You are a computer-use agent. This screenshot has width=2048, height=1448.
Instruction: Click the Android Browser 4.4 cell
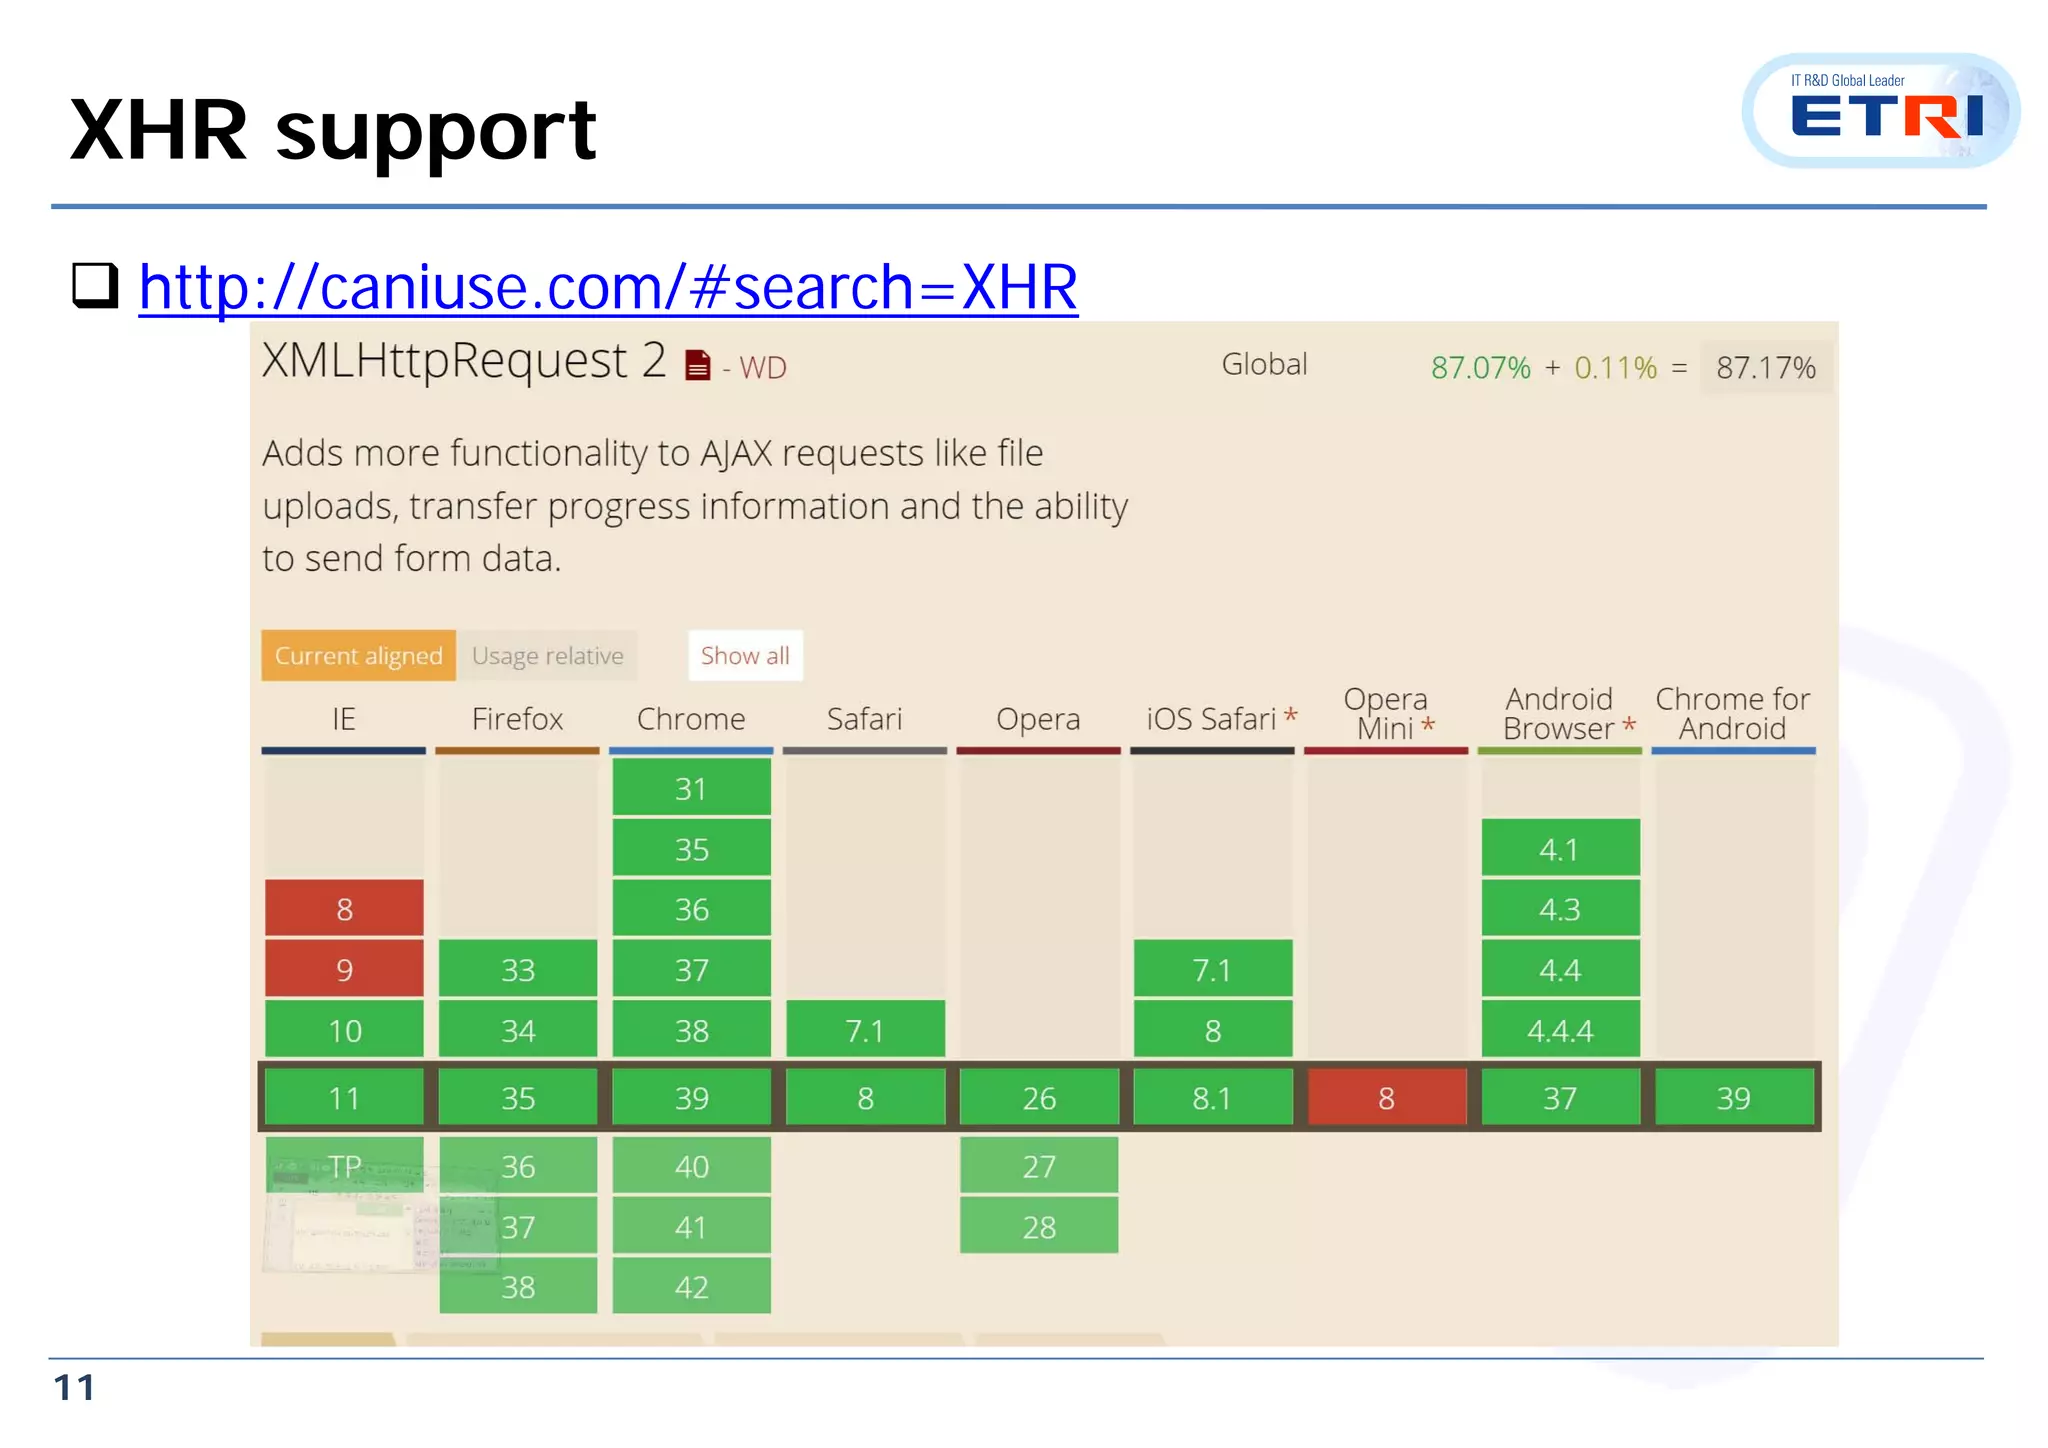tap(1560, 969)
